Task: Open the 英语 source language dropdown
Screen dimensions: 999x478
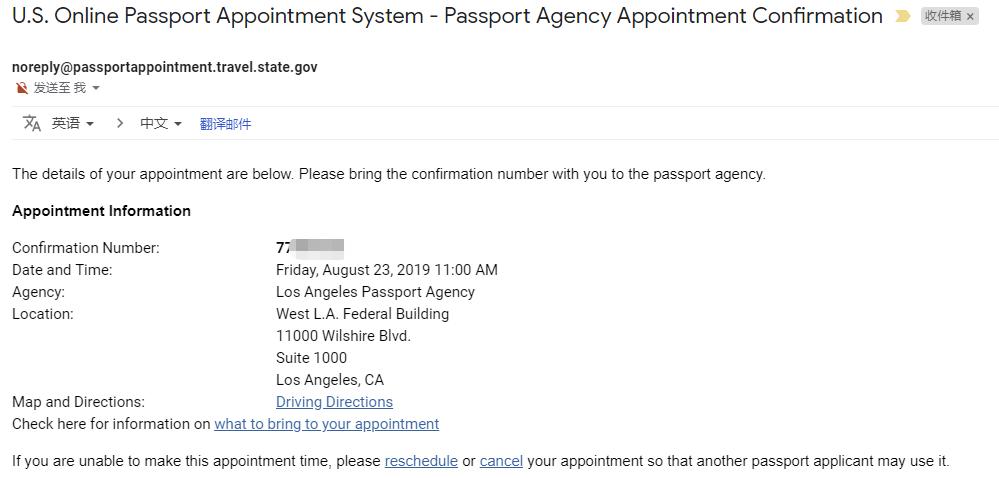Action: point(73,123)
